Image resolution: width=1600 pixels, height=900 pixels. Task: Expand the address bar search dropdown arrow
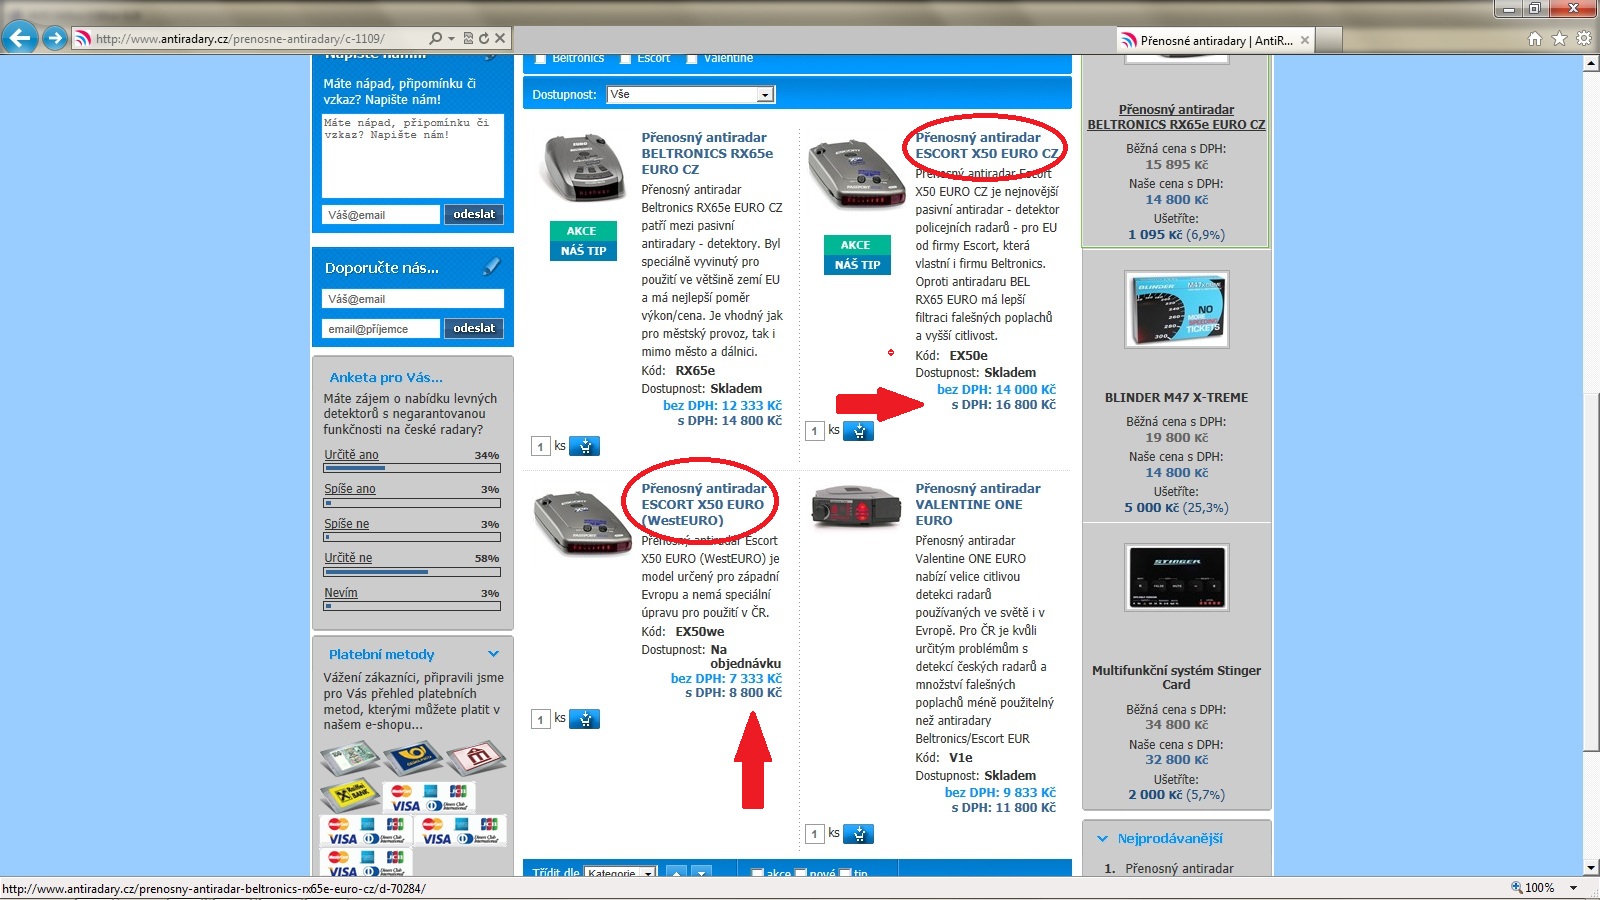pyautogui.click(x=451, y=39)
